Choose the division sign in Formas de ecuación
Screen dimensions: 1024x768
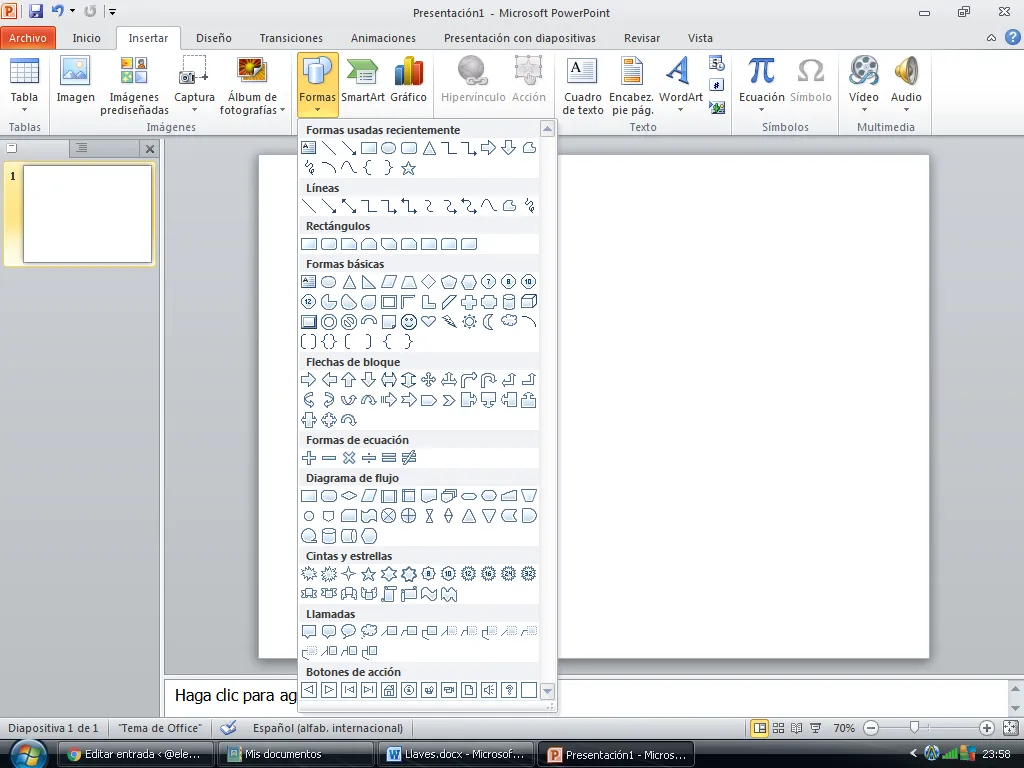(x=369, y=458)
